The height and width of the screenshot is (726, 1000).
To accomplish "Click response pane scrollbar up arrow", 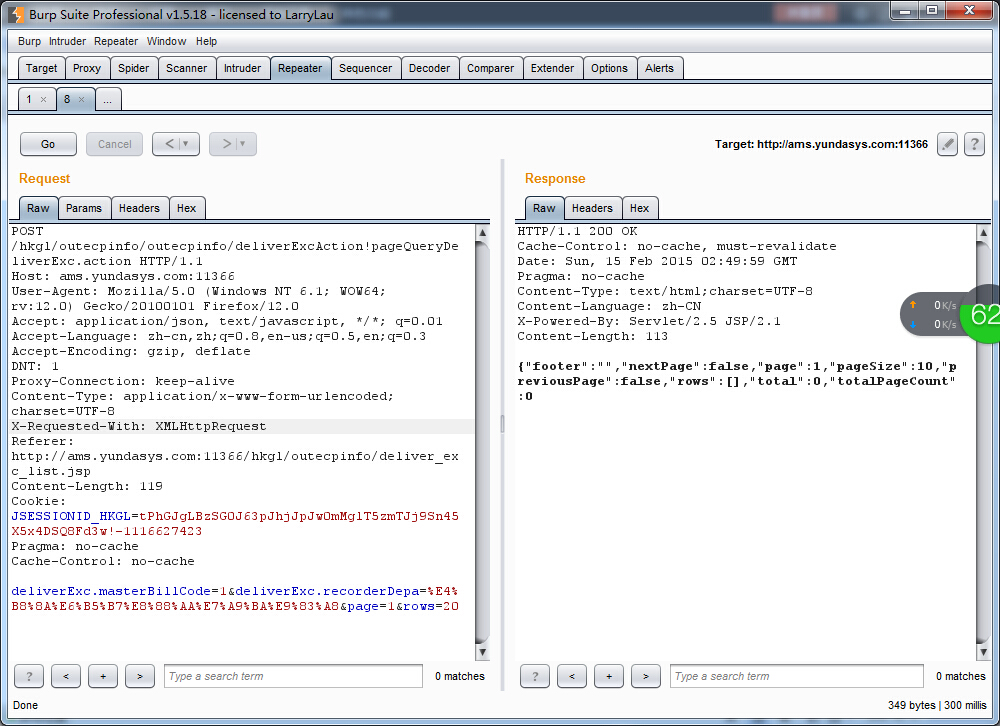I will pos(983,232).
